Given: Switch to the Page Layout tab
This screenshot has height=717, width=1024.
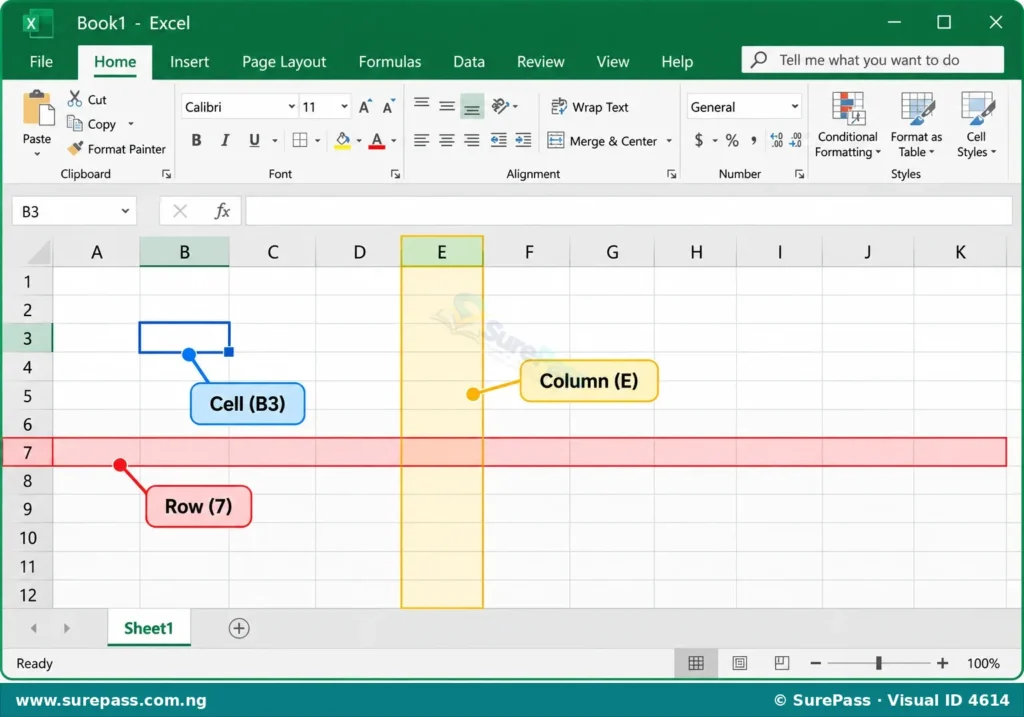Looking at the screenshot, I should pos(284,61).
